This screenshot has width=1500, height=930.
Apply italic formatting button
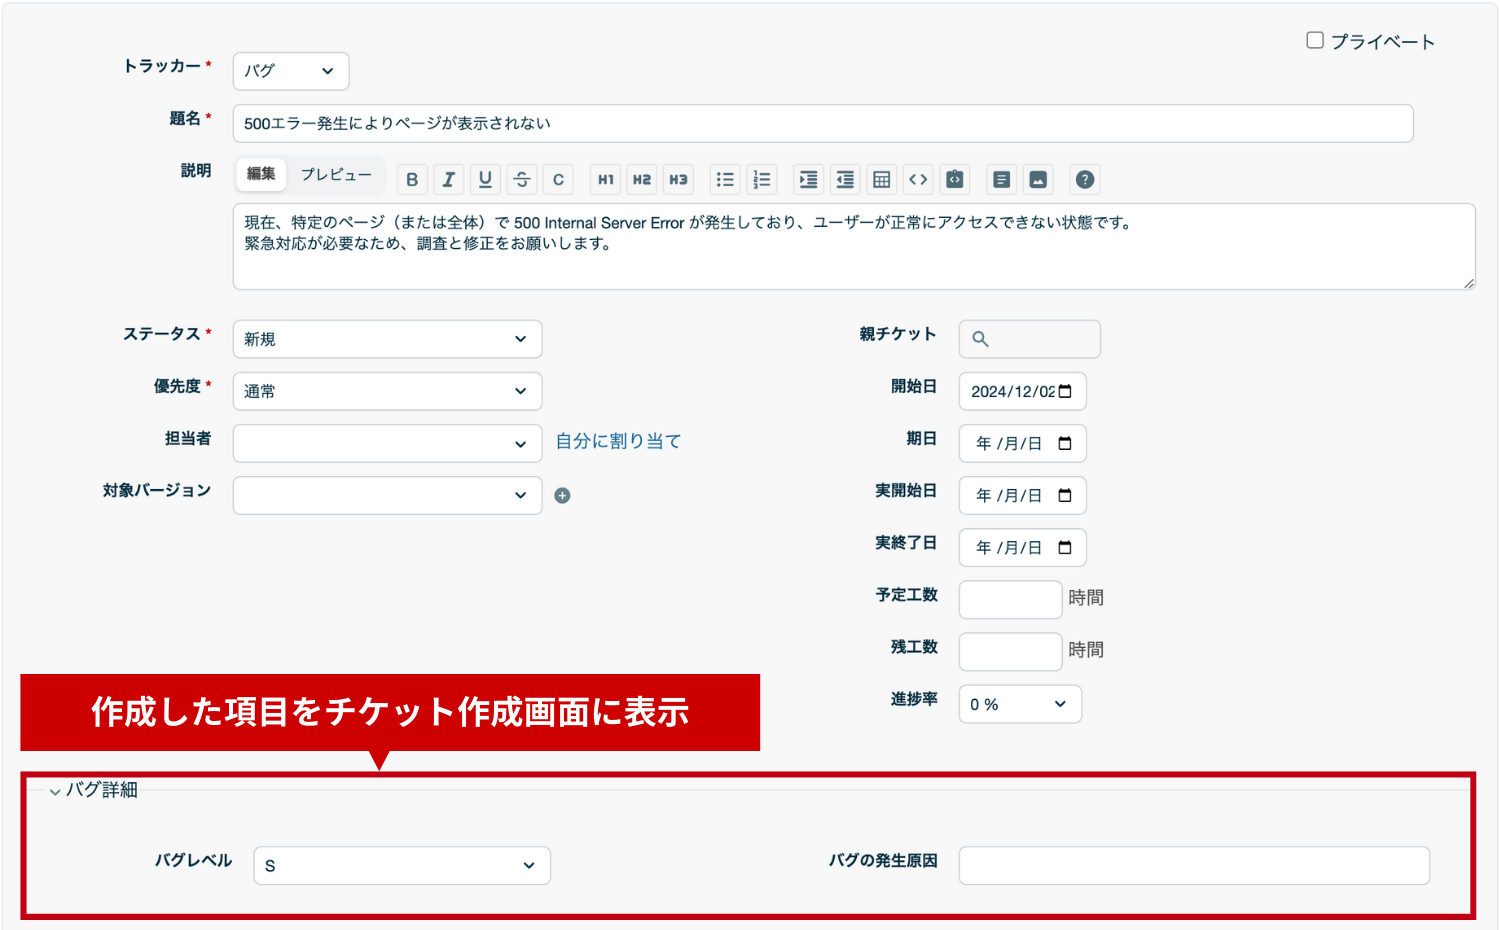(x=449, y=180)
